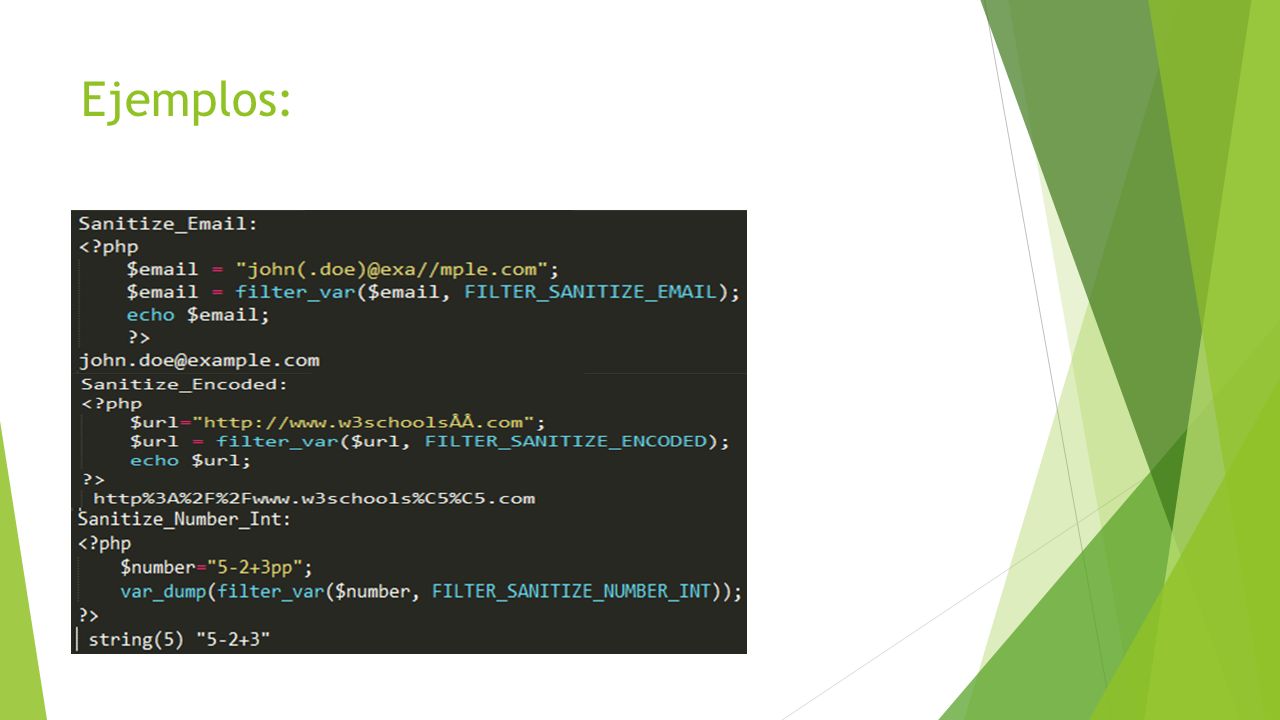Click the 'echo $url;' line
Screen dimensions: 1280x720
[190, 461]
